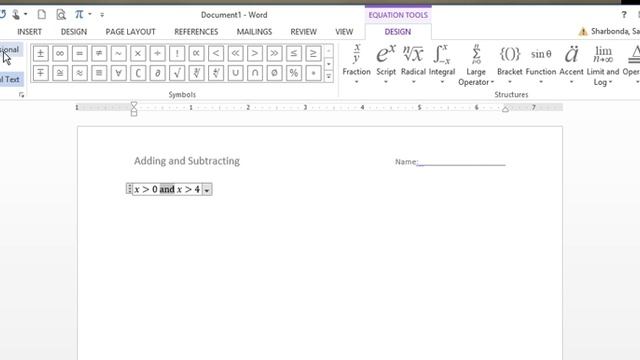Insert the complement symbol

pyautogui.click(x=138, y=73)
